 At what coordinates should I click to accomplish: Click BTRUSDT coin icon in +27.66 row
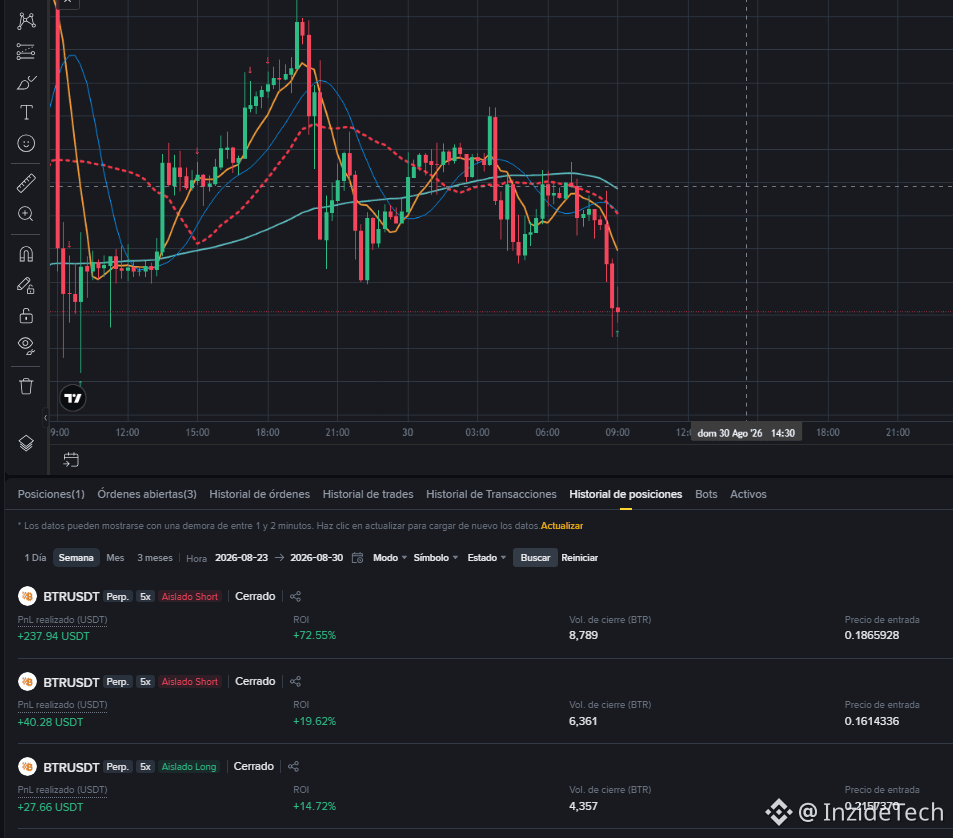pos(27,766)
